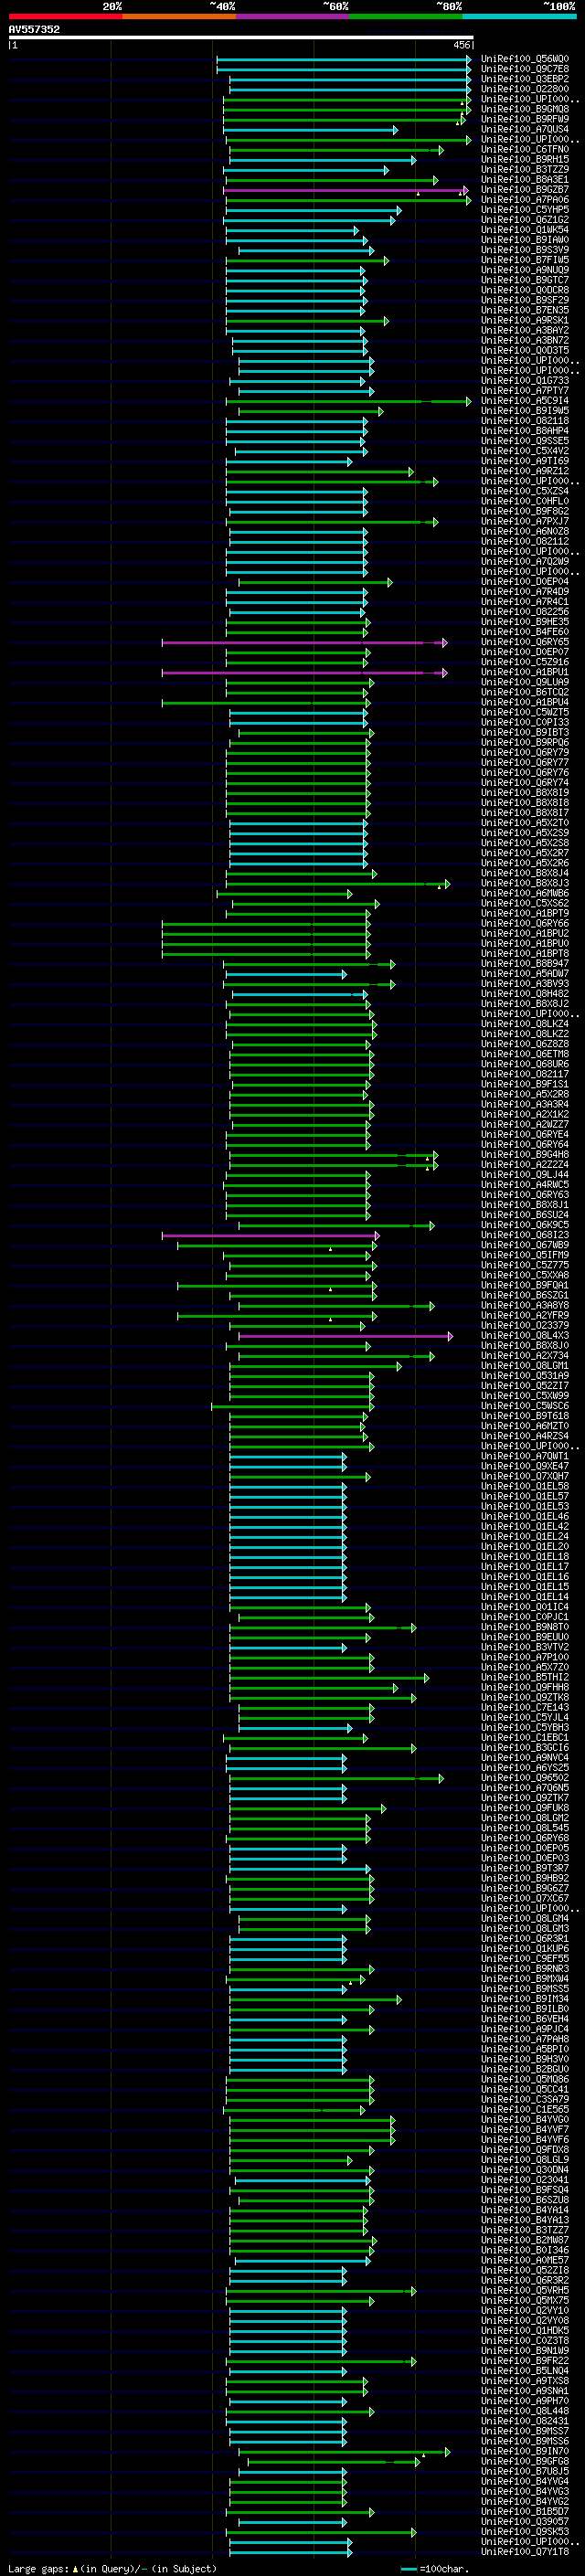Click the green ~80% identity legend segment
Screen dimensions: 585x2576
(x=406, y=16)
